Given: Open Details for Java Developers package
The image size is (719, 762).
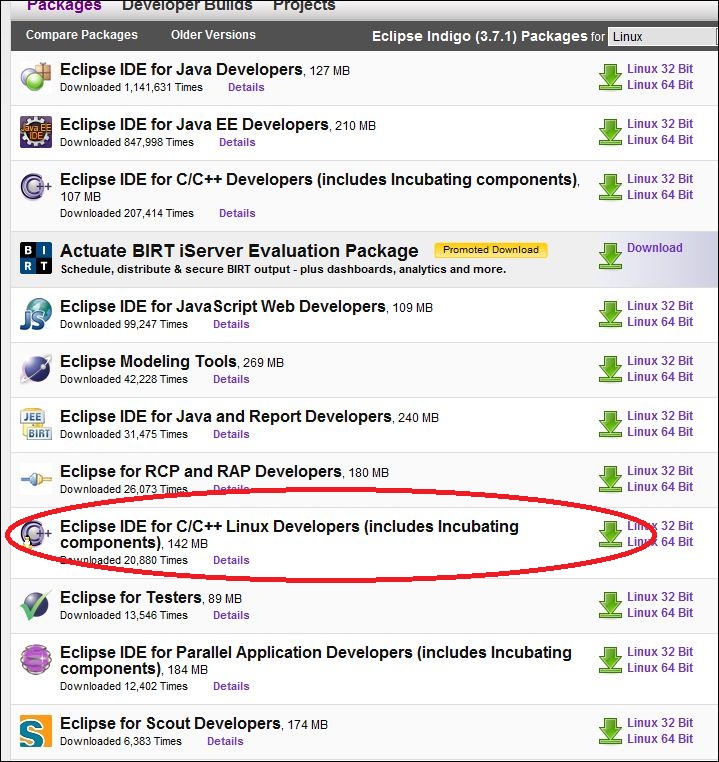Looking at the screenshot, I should (246, 87).
